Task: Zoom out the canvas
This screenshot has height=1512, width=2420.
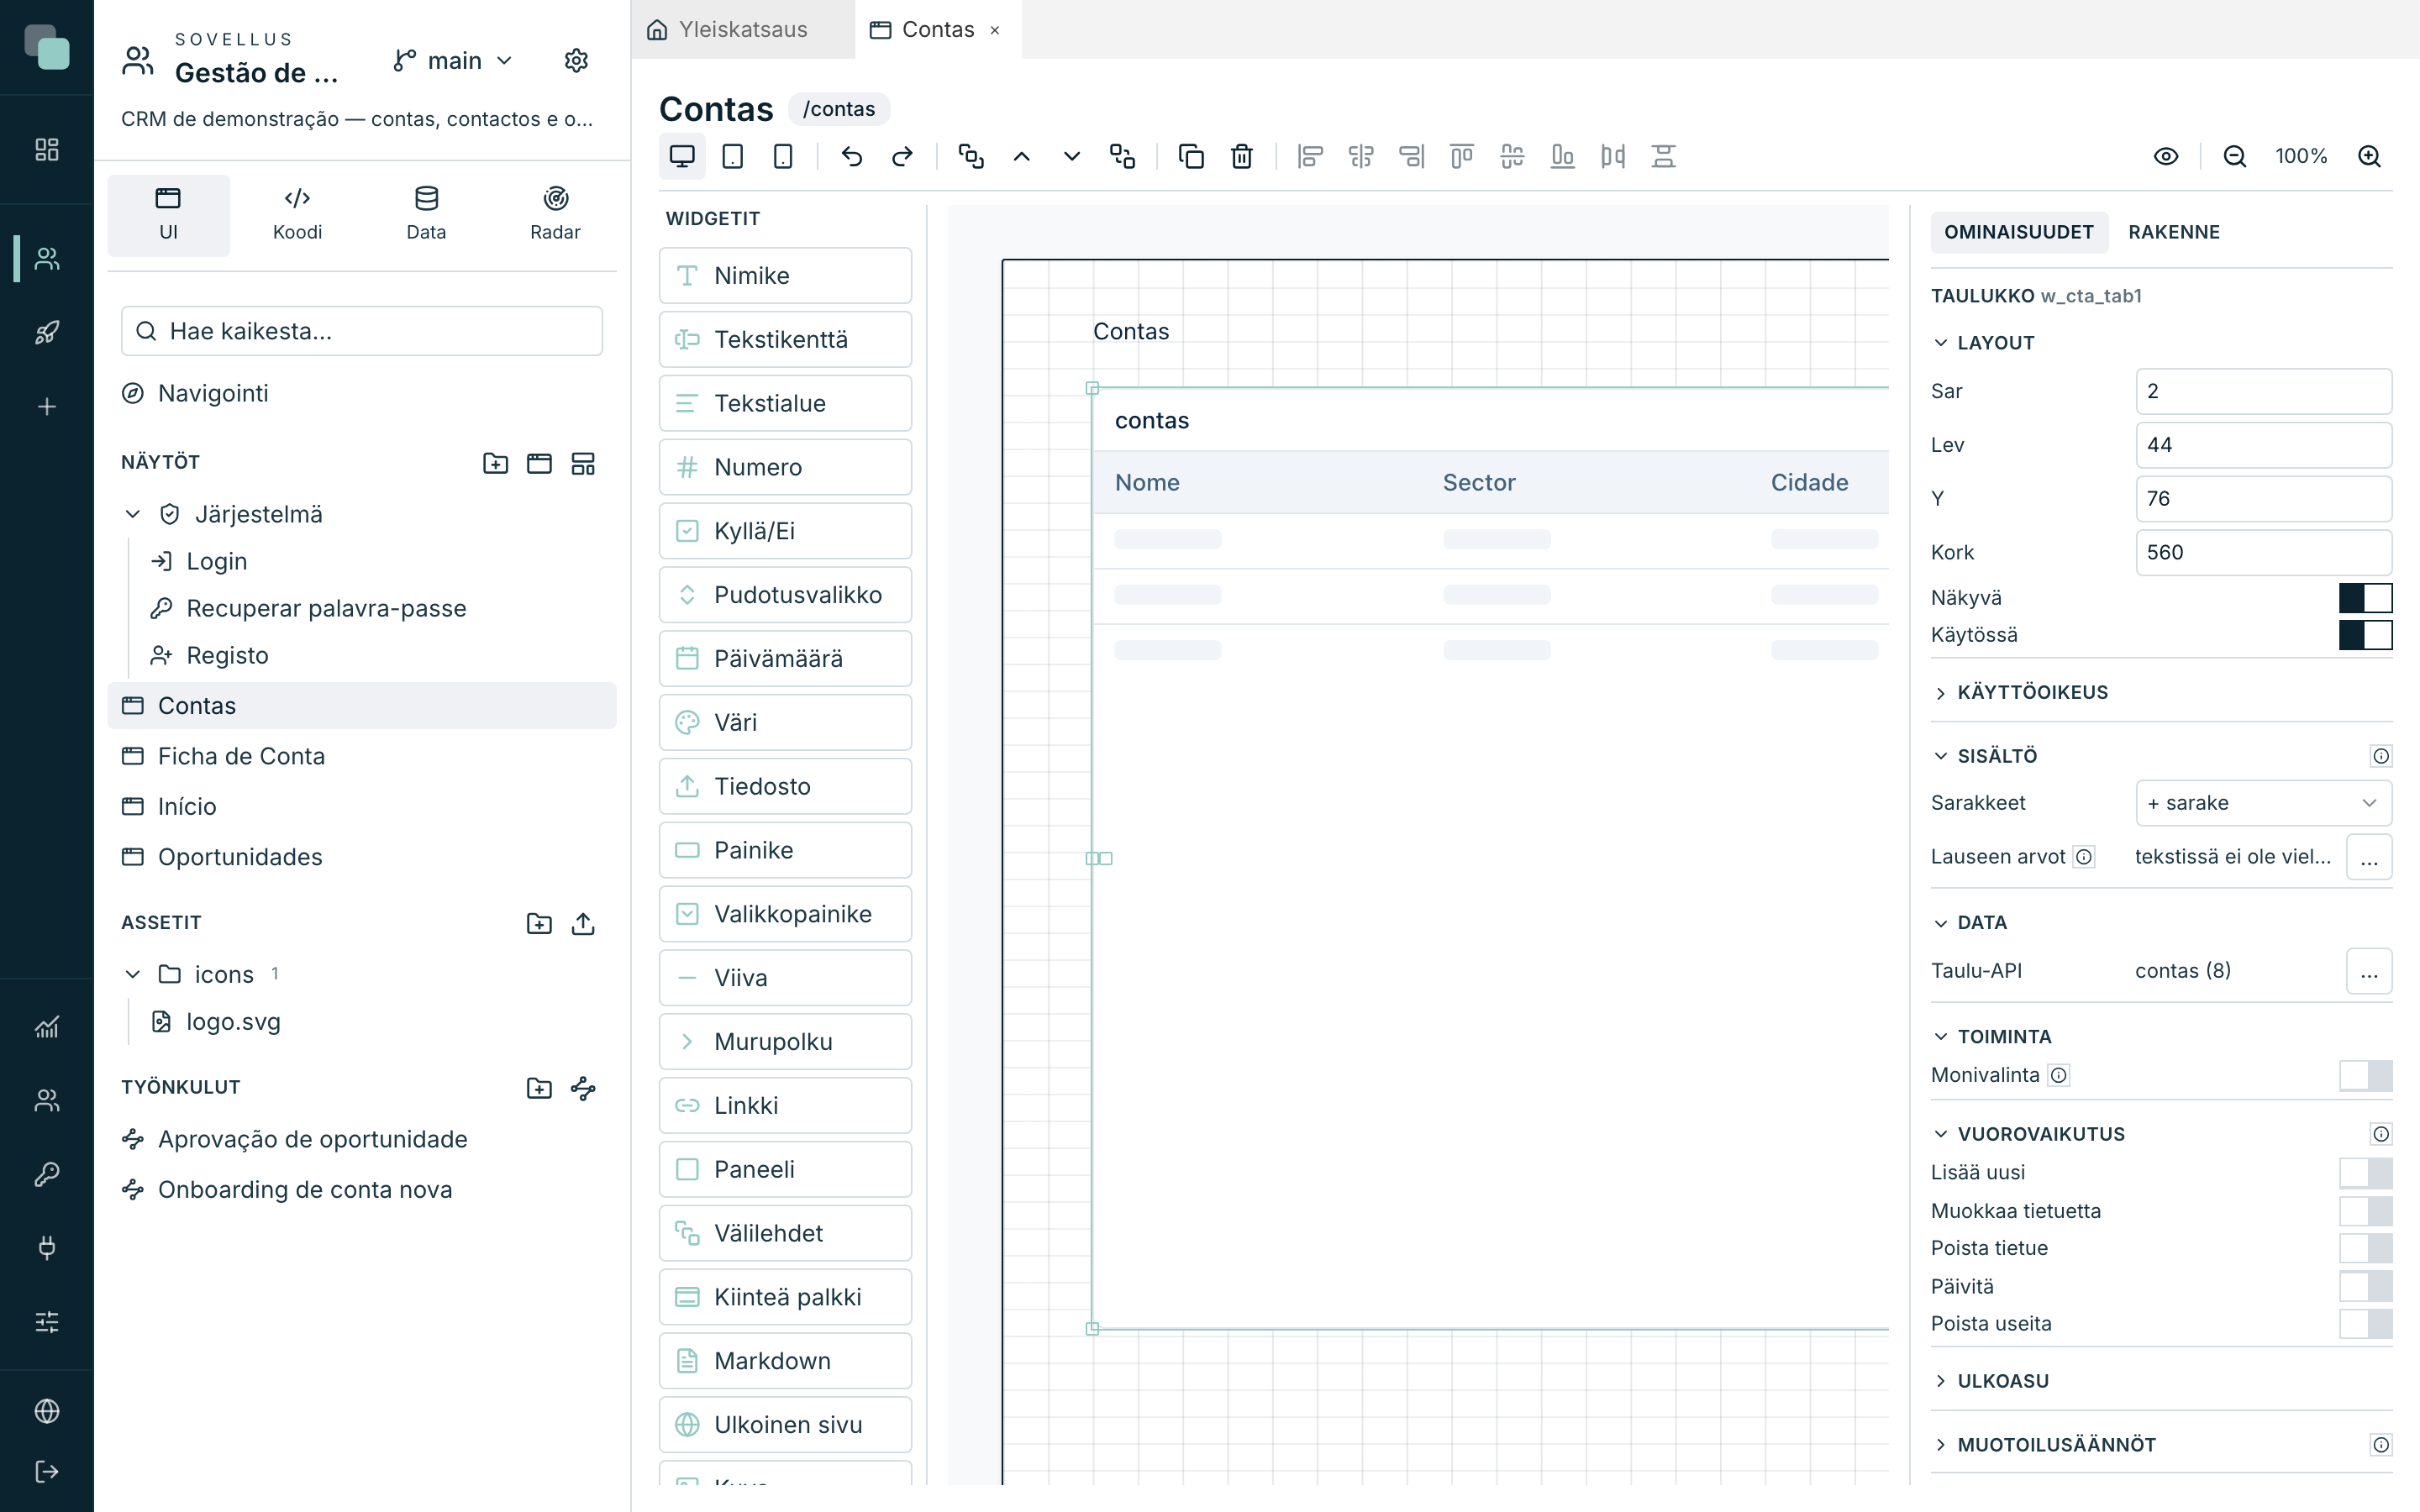Action: point(2235,156)
